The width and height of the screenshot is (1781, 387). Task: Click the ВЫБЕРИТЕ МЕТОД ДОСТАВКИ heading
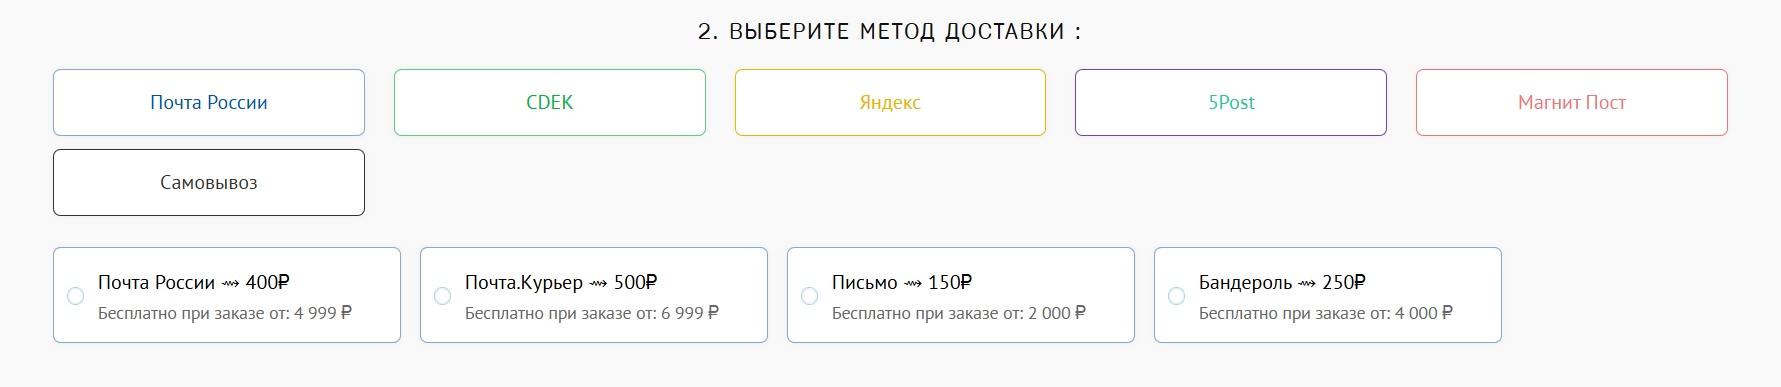coord(890,31)
